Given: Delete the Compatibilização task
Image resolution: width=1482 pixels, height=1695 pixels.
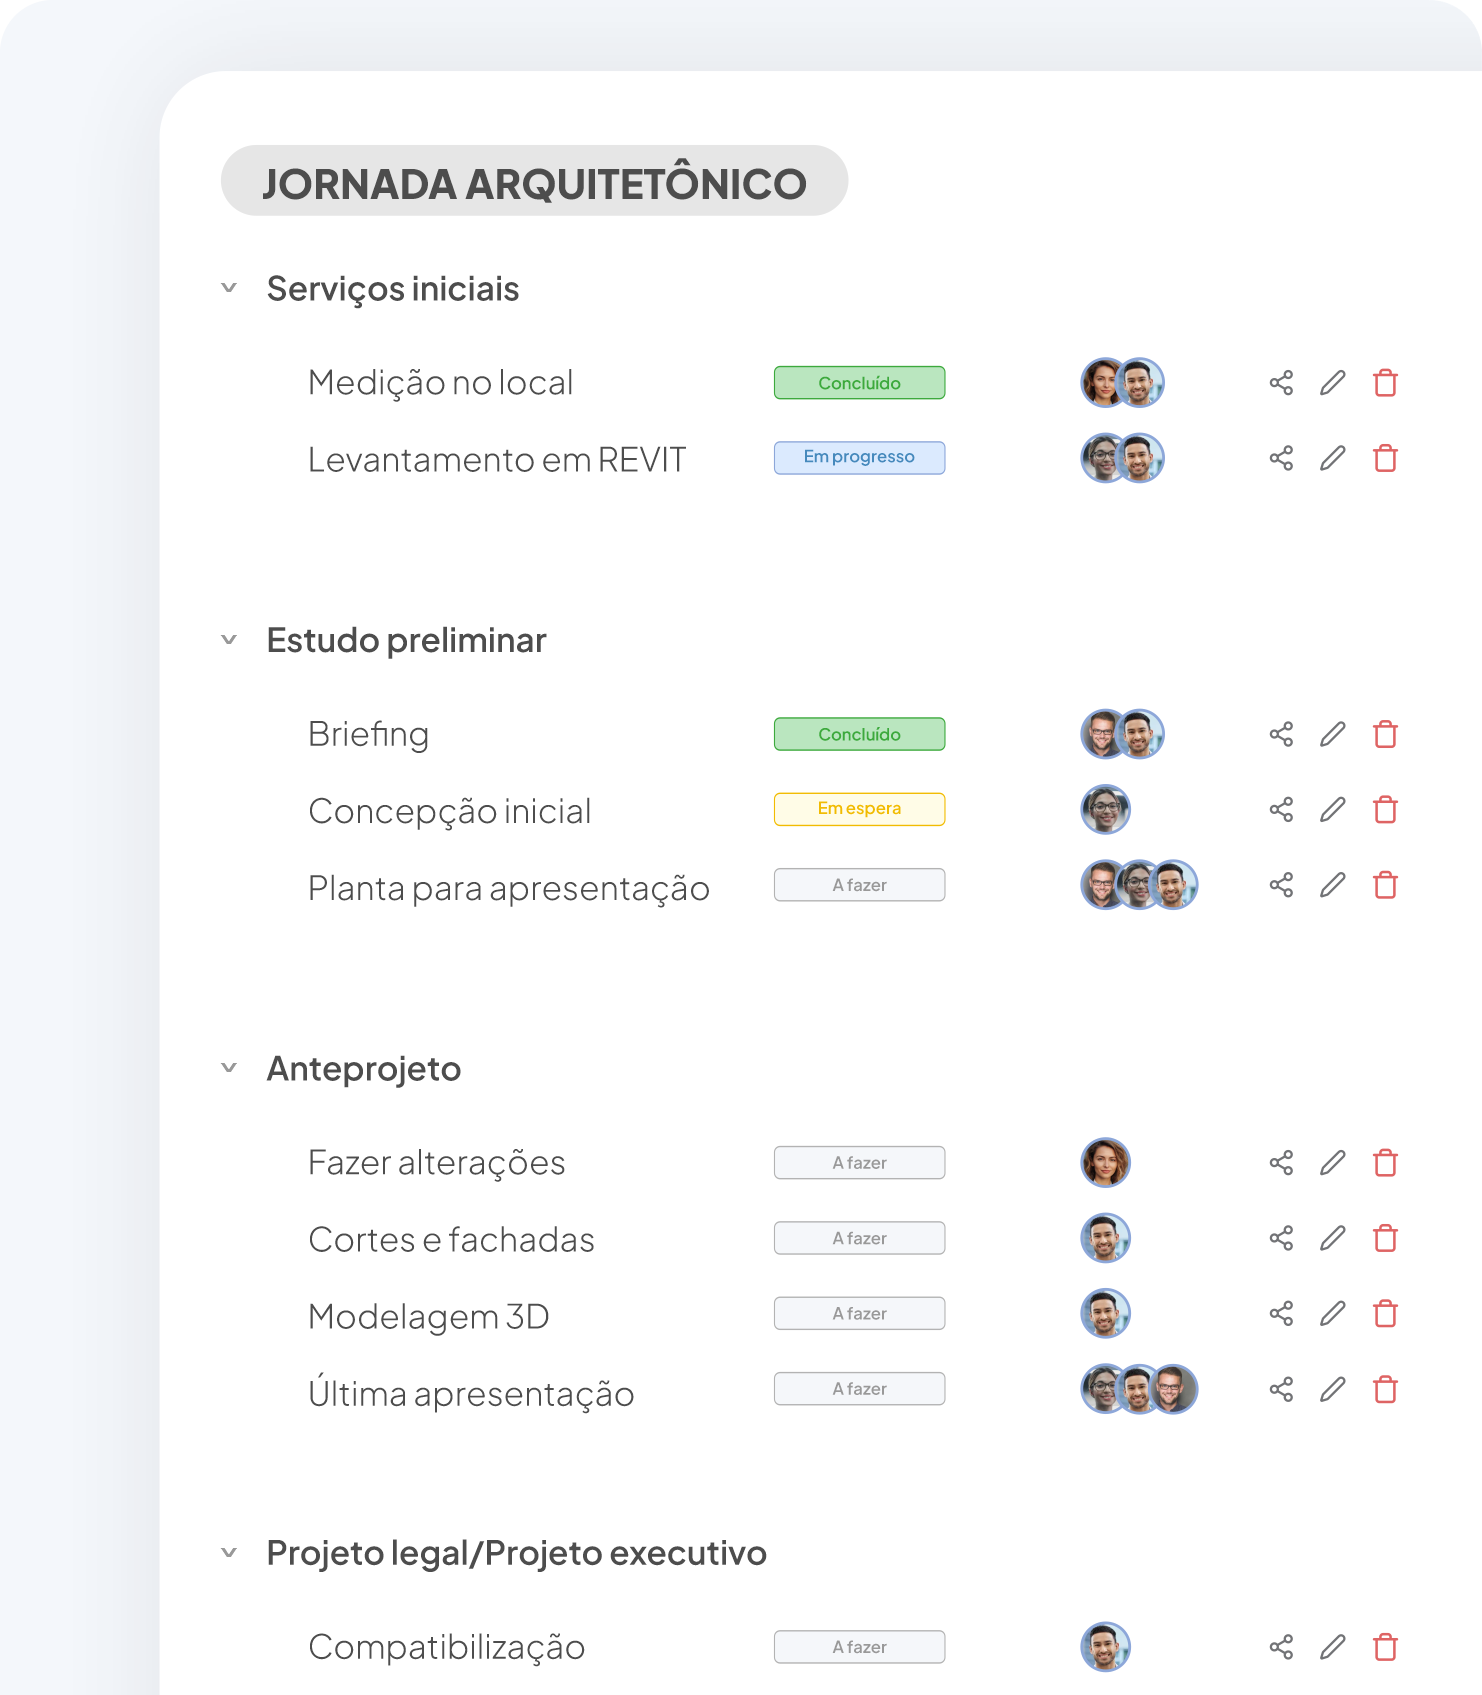Looking at the screenshot, I should 1385,1647.
